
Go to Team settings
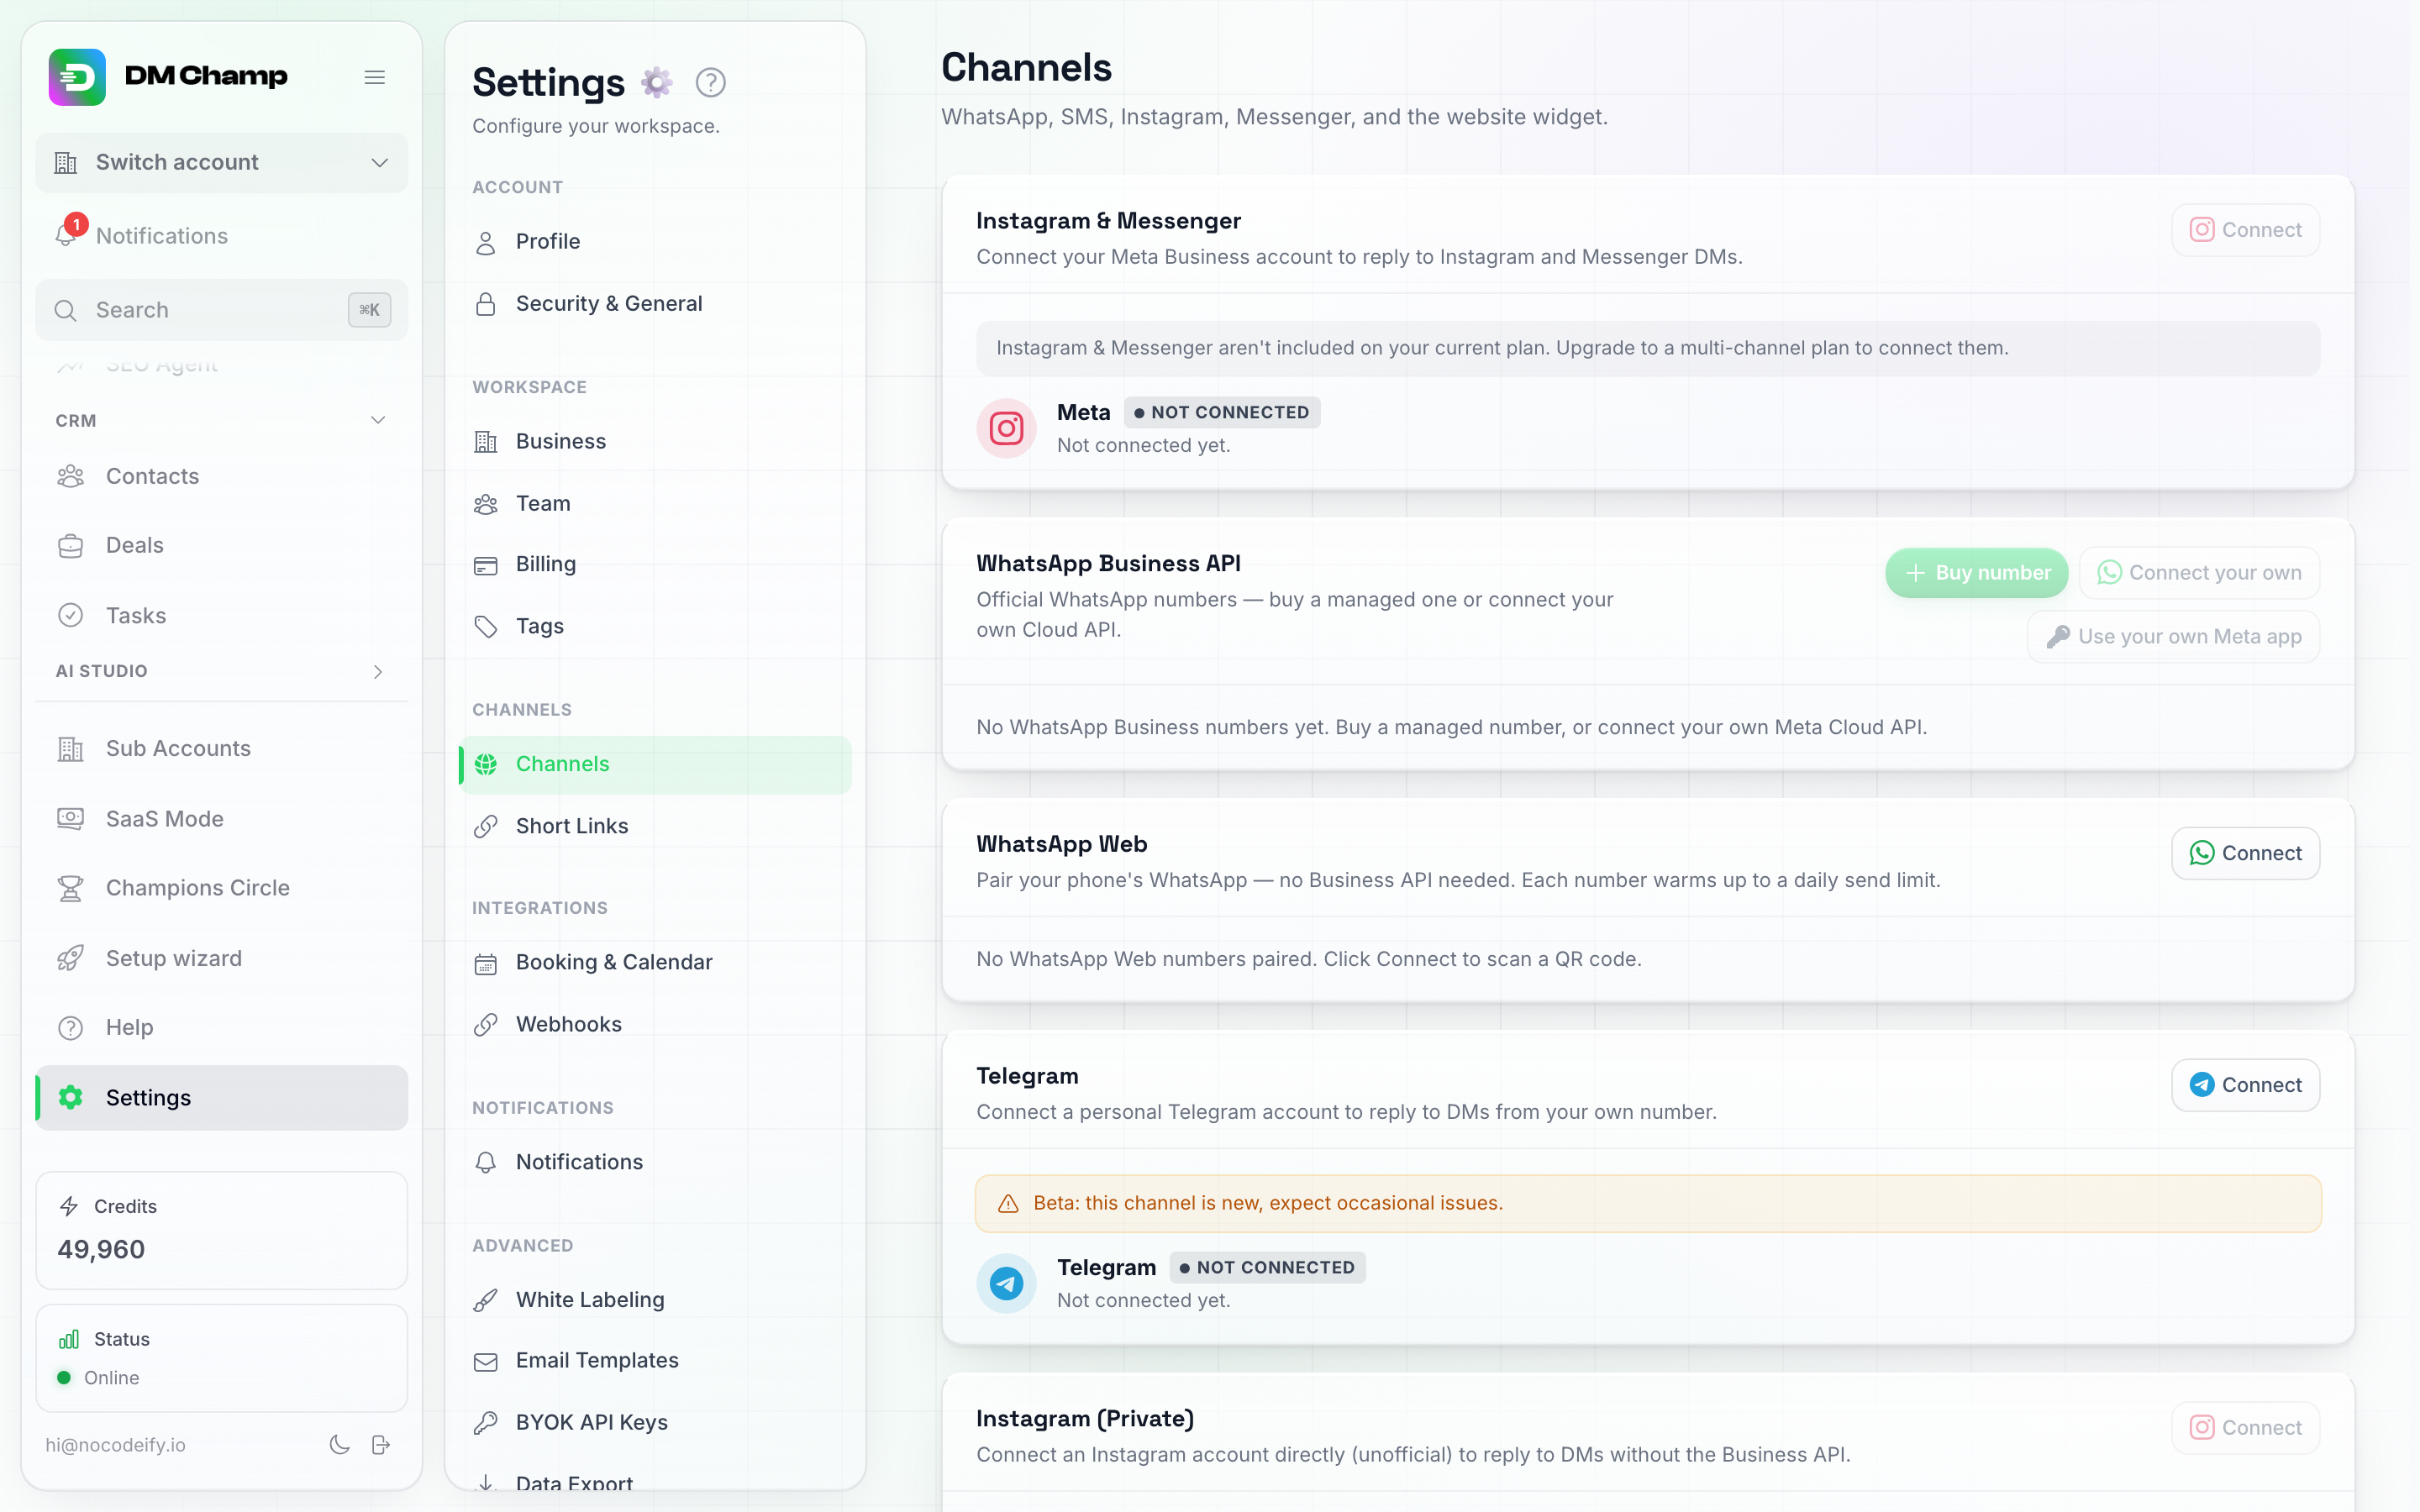655,503
